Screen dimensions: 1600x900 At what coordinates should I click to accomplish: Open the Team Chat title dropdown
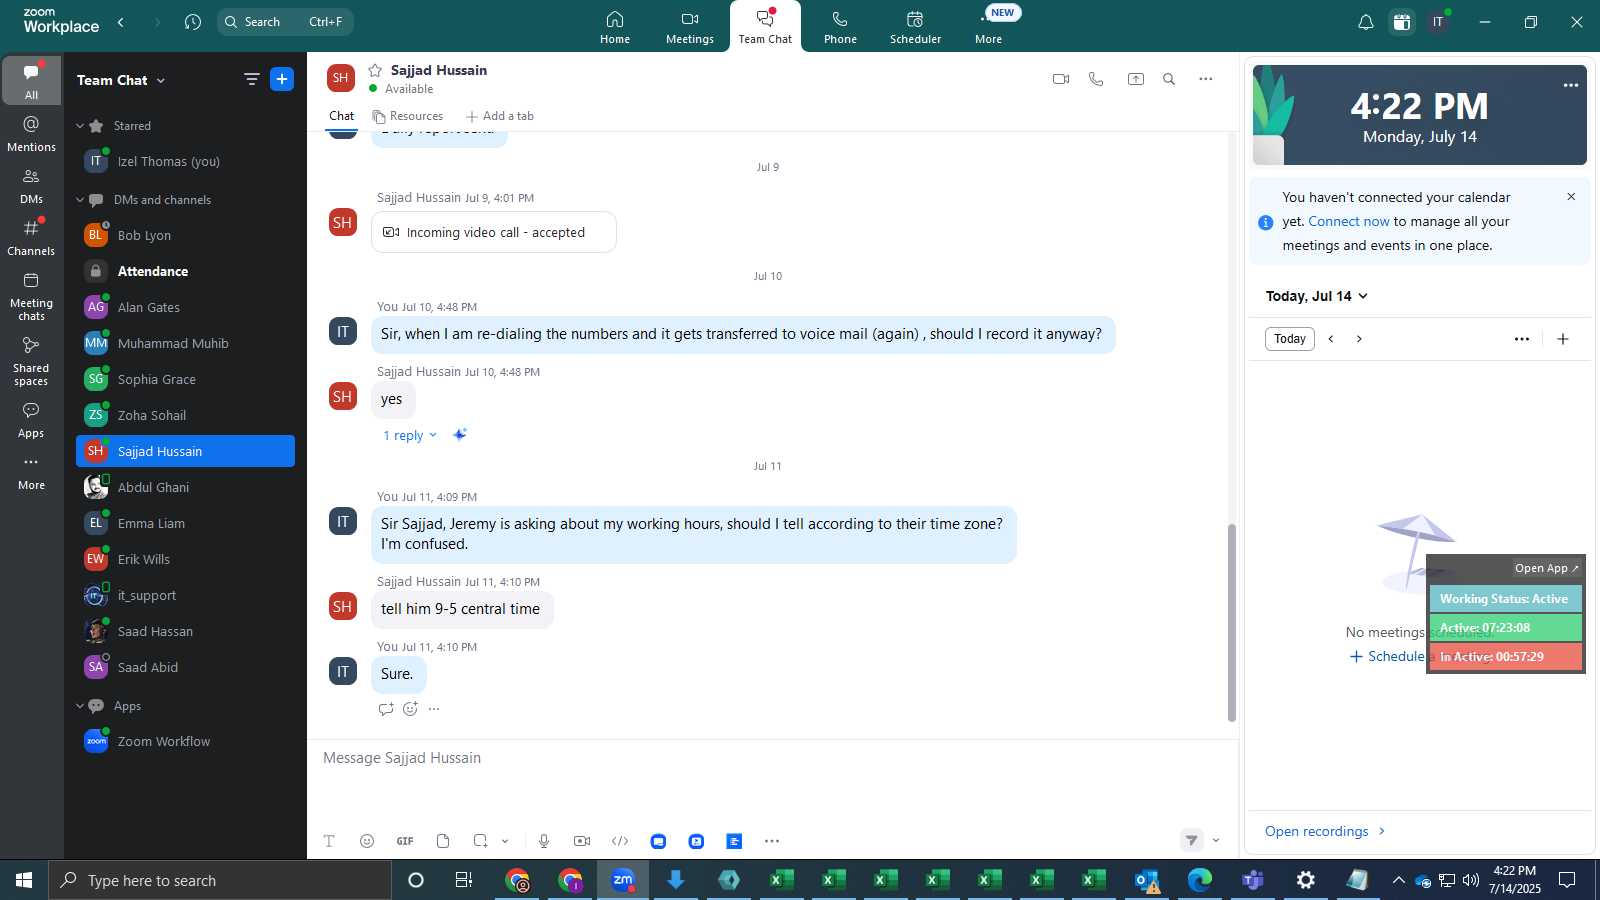tap(121, 80)
